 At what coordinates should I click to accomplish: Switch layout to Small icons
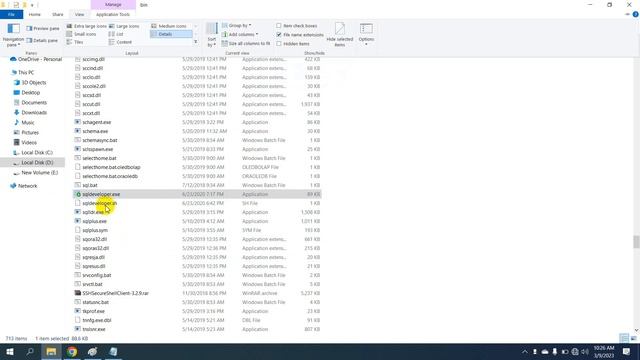coord(82,34)
